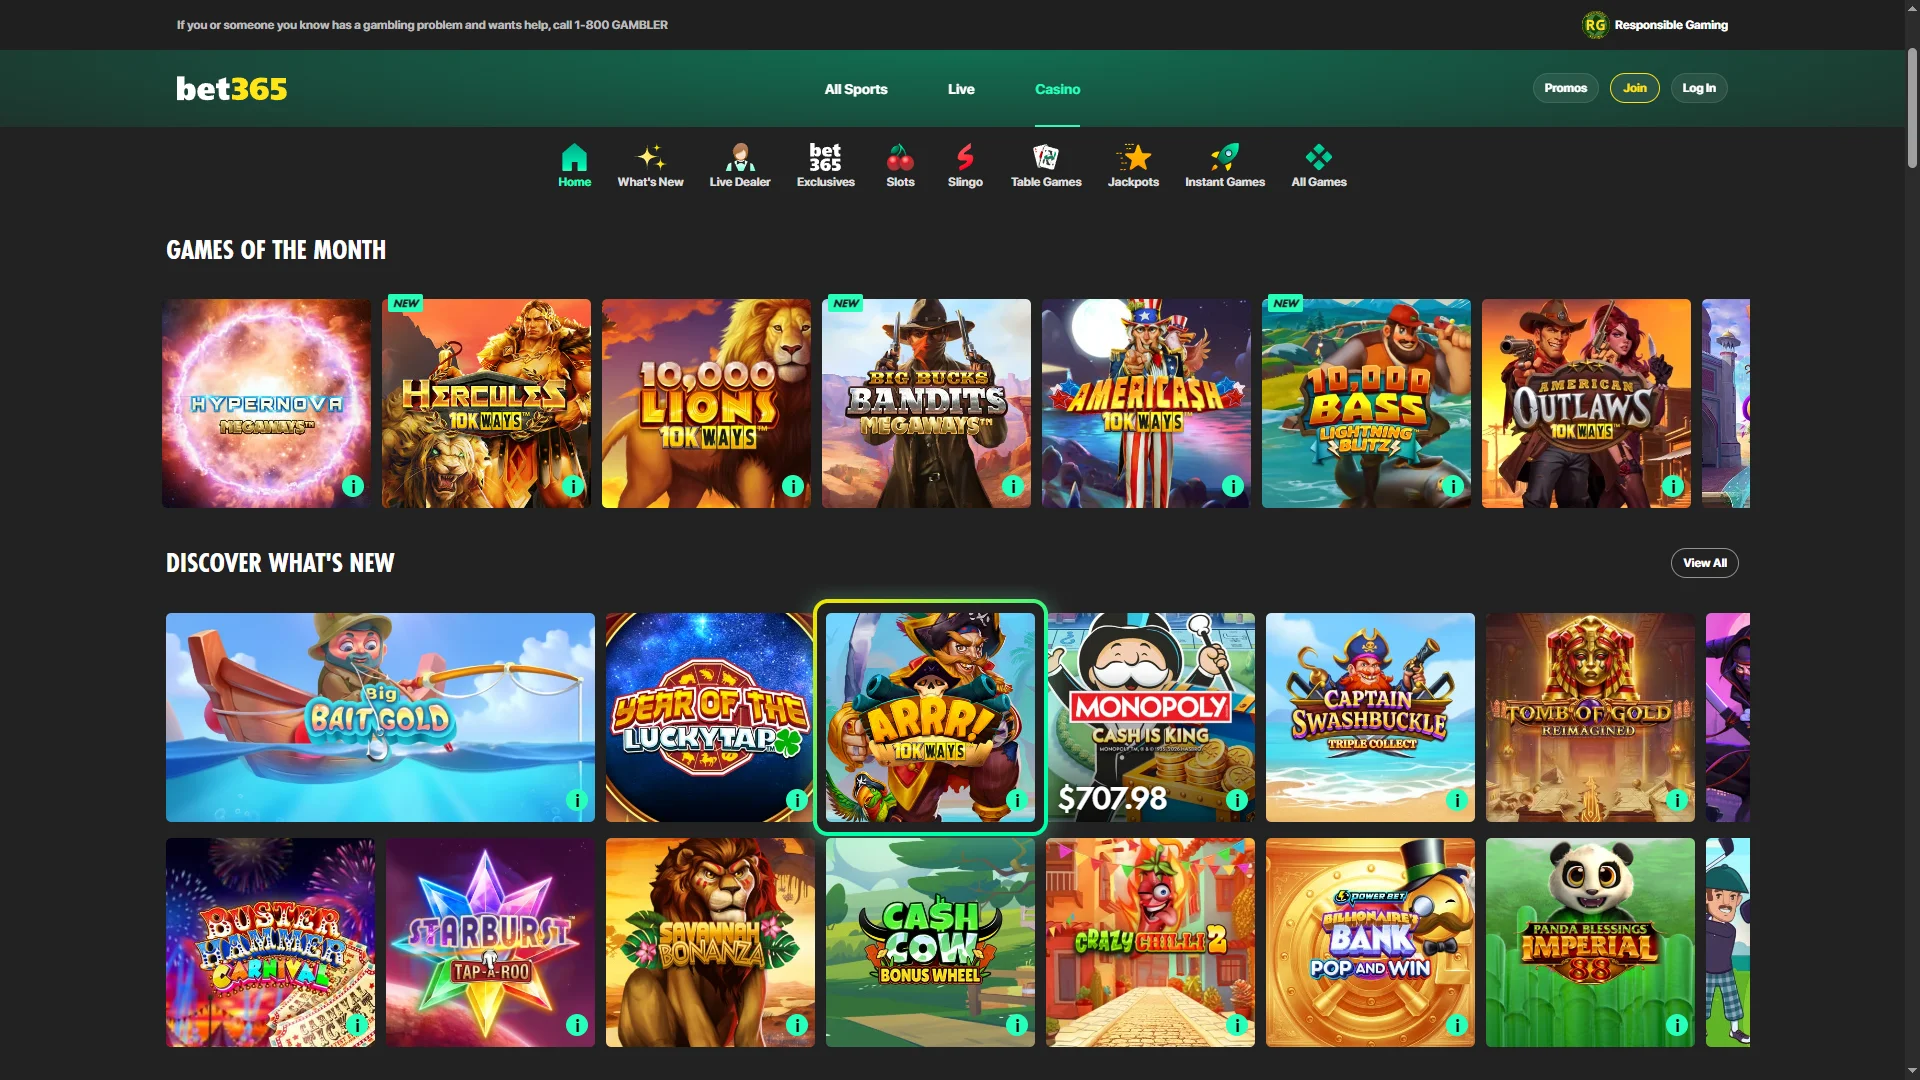Screen dimensions: 1920x1080
Task: Show info for Captain Swashbuckle
Action: (1457, 800)
